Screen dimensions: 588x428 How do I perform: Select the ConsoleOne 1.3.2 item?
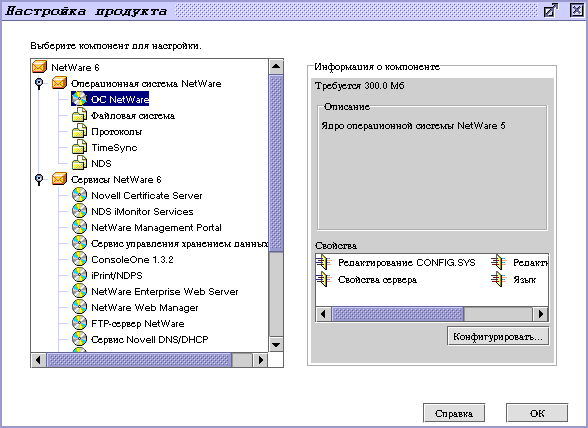(132, 260)
